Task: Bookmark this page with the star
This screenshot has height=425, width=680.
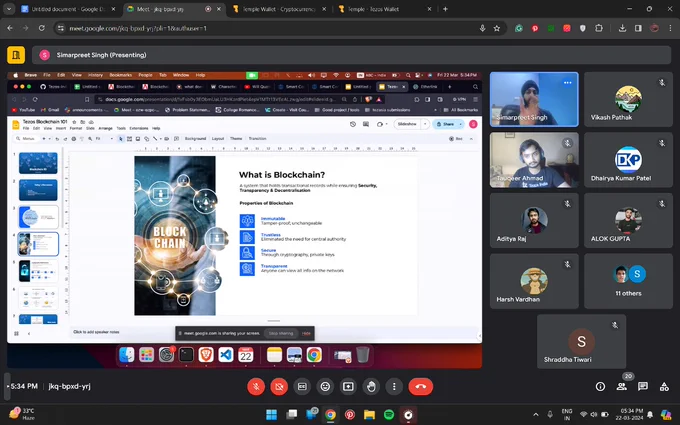Action: (497, 28)
